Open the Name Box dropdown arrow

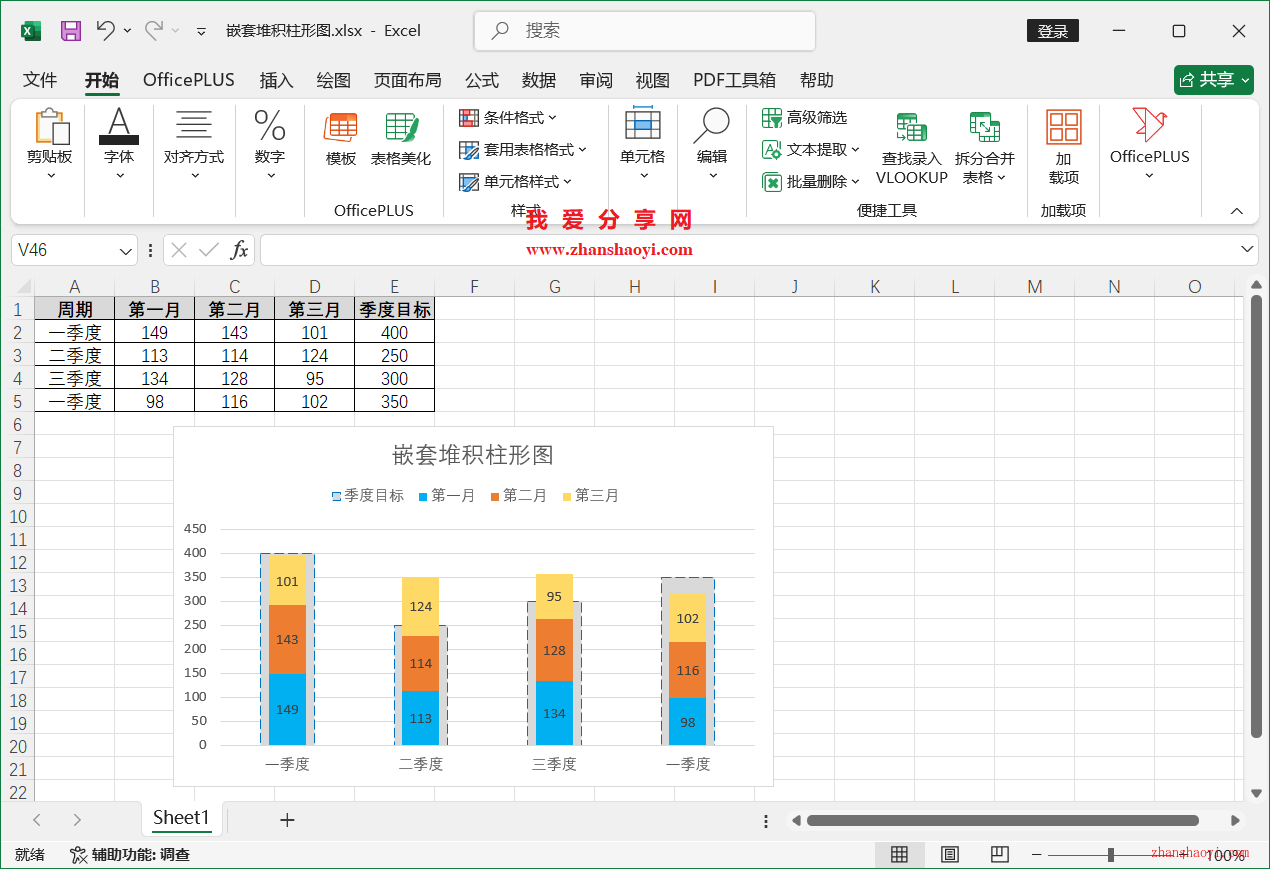(x=125, y=250)
